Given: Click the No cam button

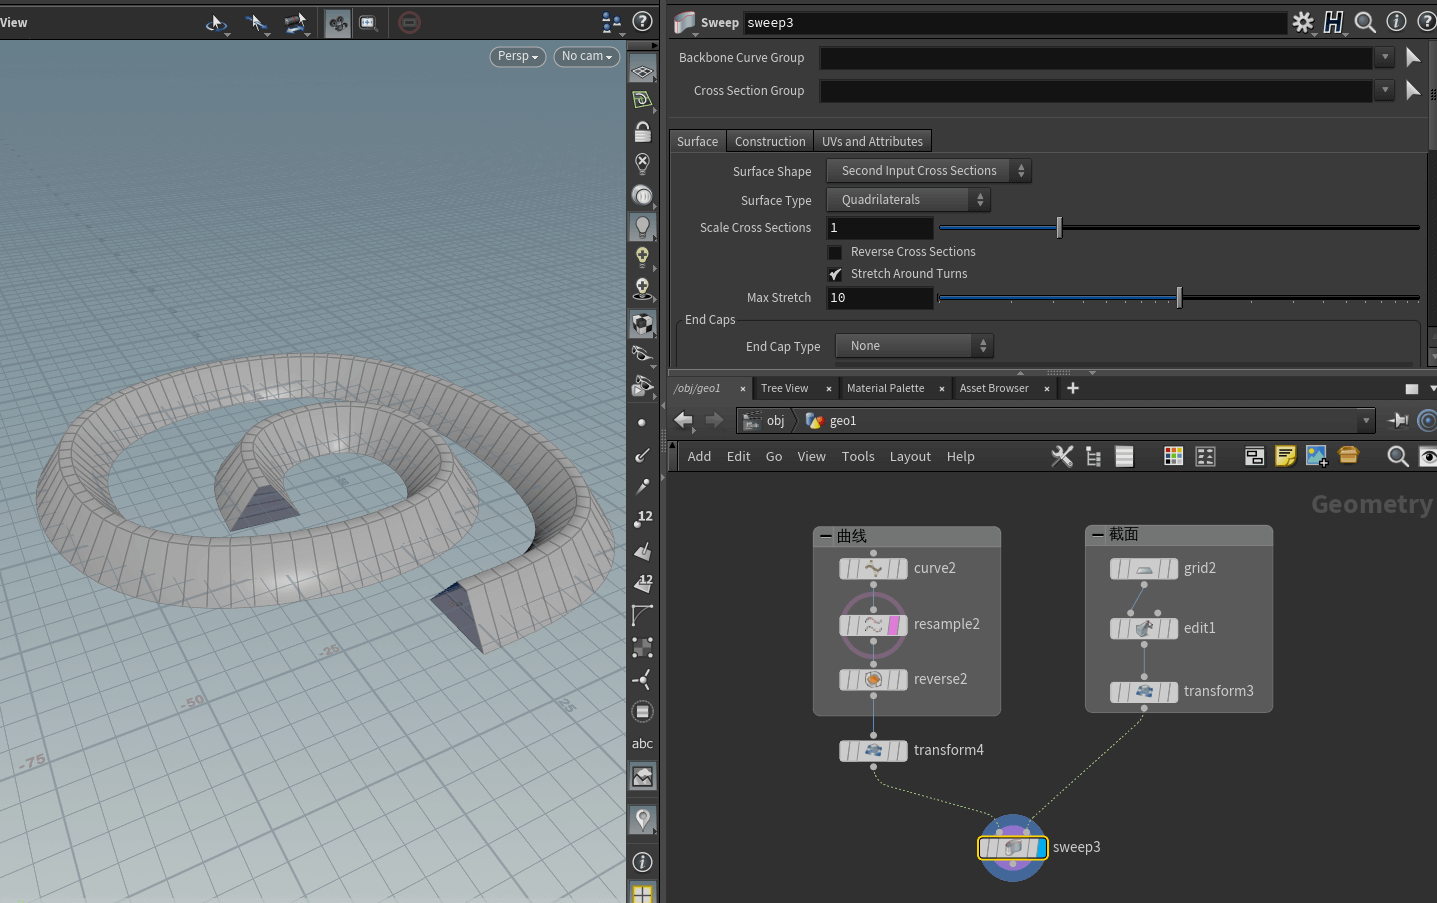Looking at the screenshot, I should pos(586,57).
